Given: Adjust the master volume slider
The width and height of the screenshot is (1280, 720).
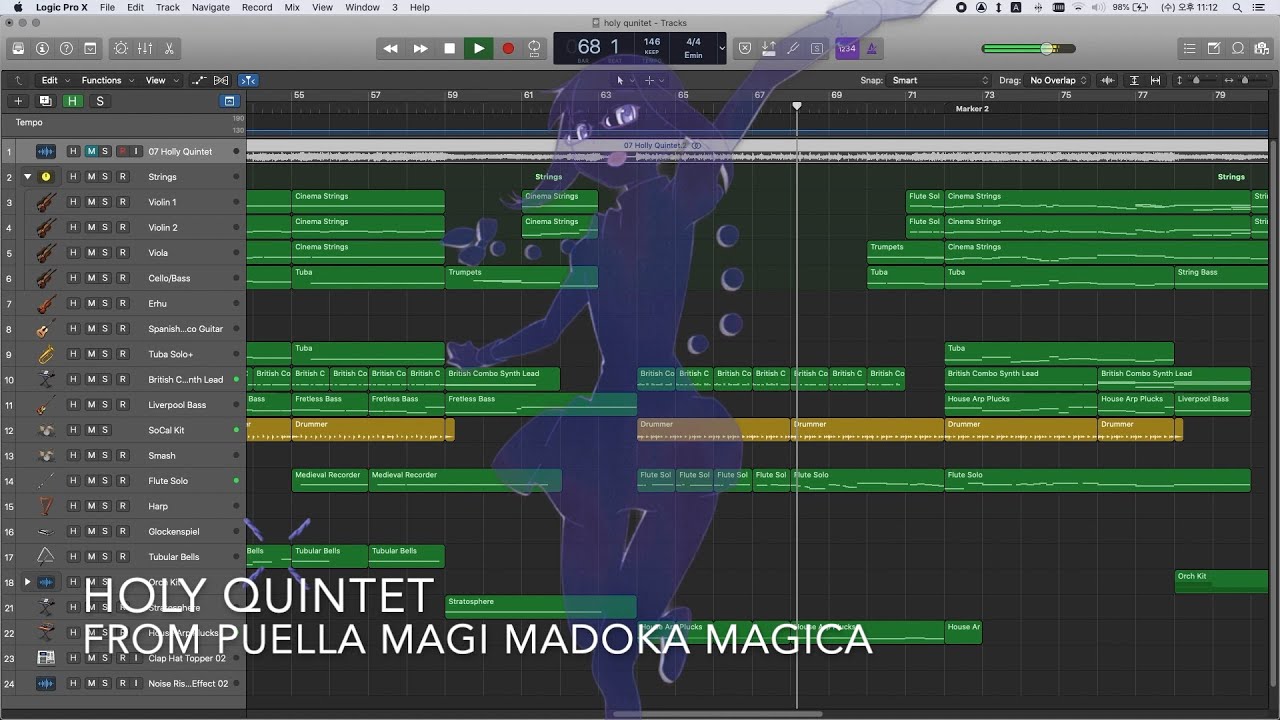Looking at the screenshot, I should 1028,48.
